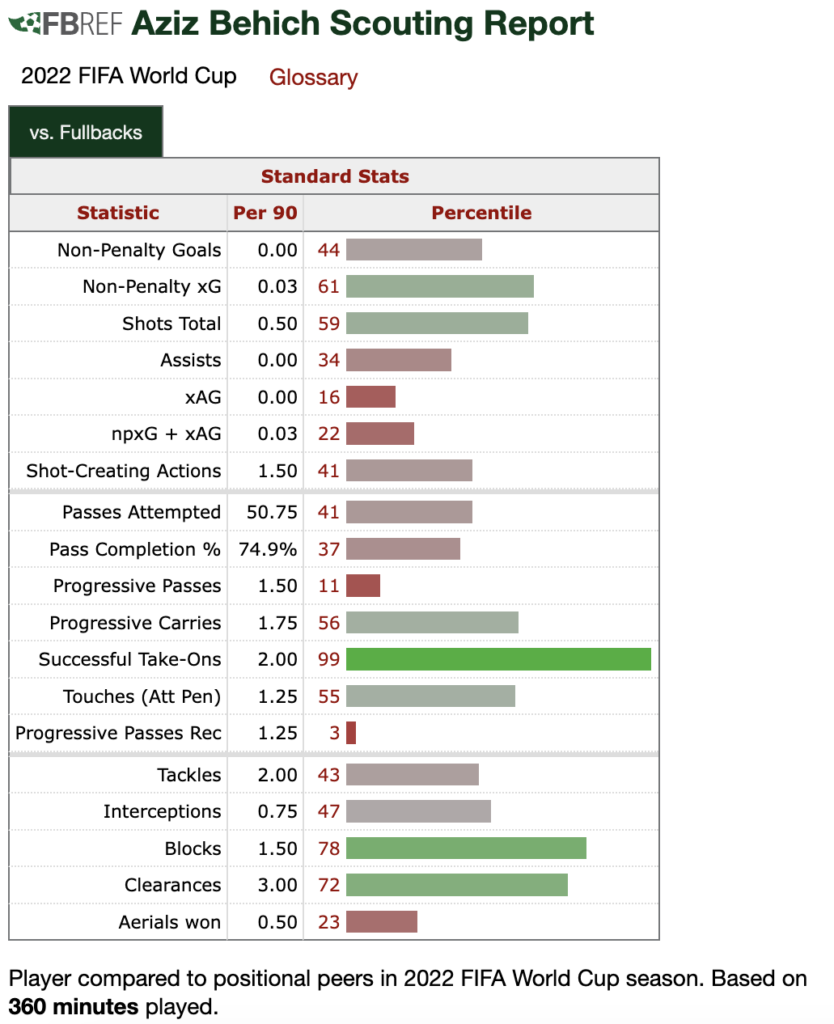Click the Statistic column header
The width and height of the screenshot is (834, 1024).
(118, 213)
